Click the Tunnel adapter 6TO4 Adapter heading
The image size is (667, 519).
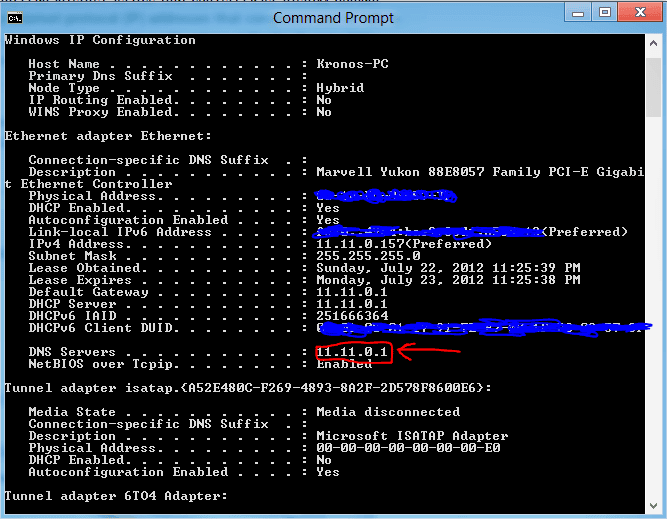(116, 496)
